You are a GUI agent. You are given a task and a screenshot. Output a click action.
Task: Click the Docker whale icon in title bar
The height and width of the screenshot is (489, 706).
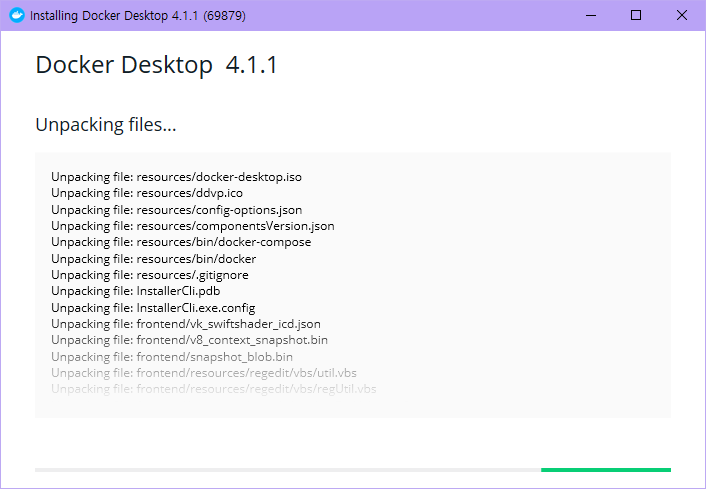pos(15,16)
